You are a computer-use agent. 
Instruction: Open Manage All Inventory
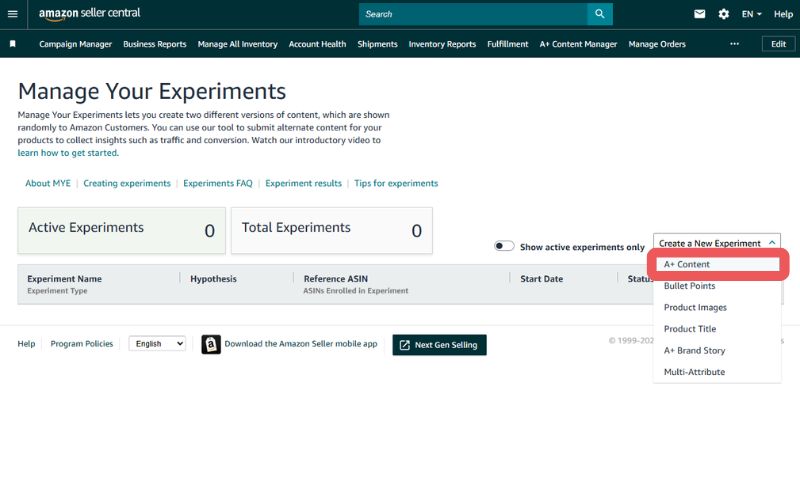click(x=237, y=44)
